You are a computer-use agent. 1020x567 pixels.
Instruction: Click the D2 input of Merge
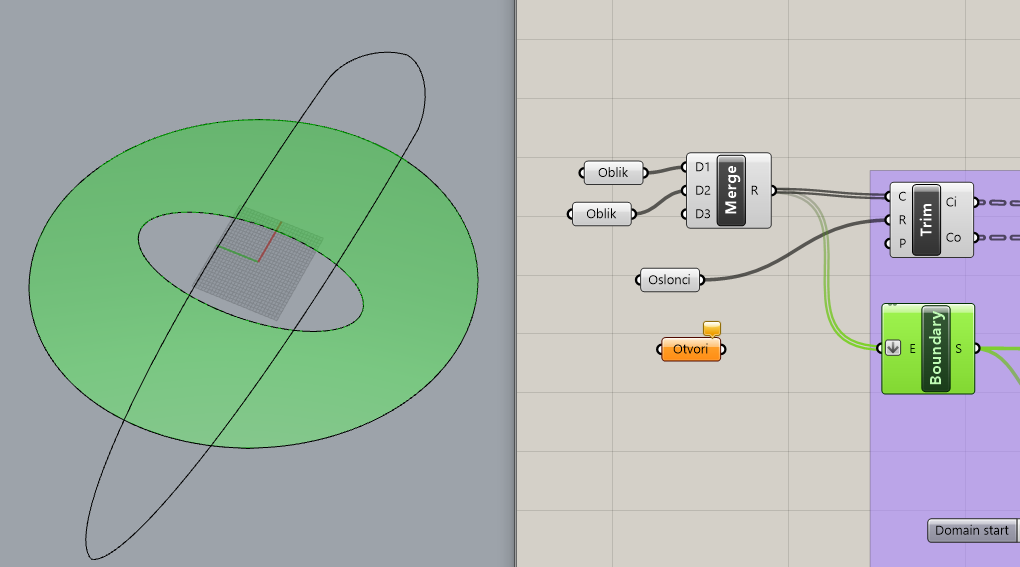pos(702,191)
